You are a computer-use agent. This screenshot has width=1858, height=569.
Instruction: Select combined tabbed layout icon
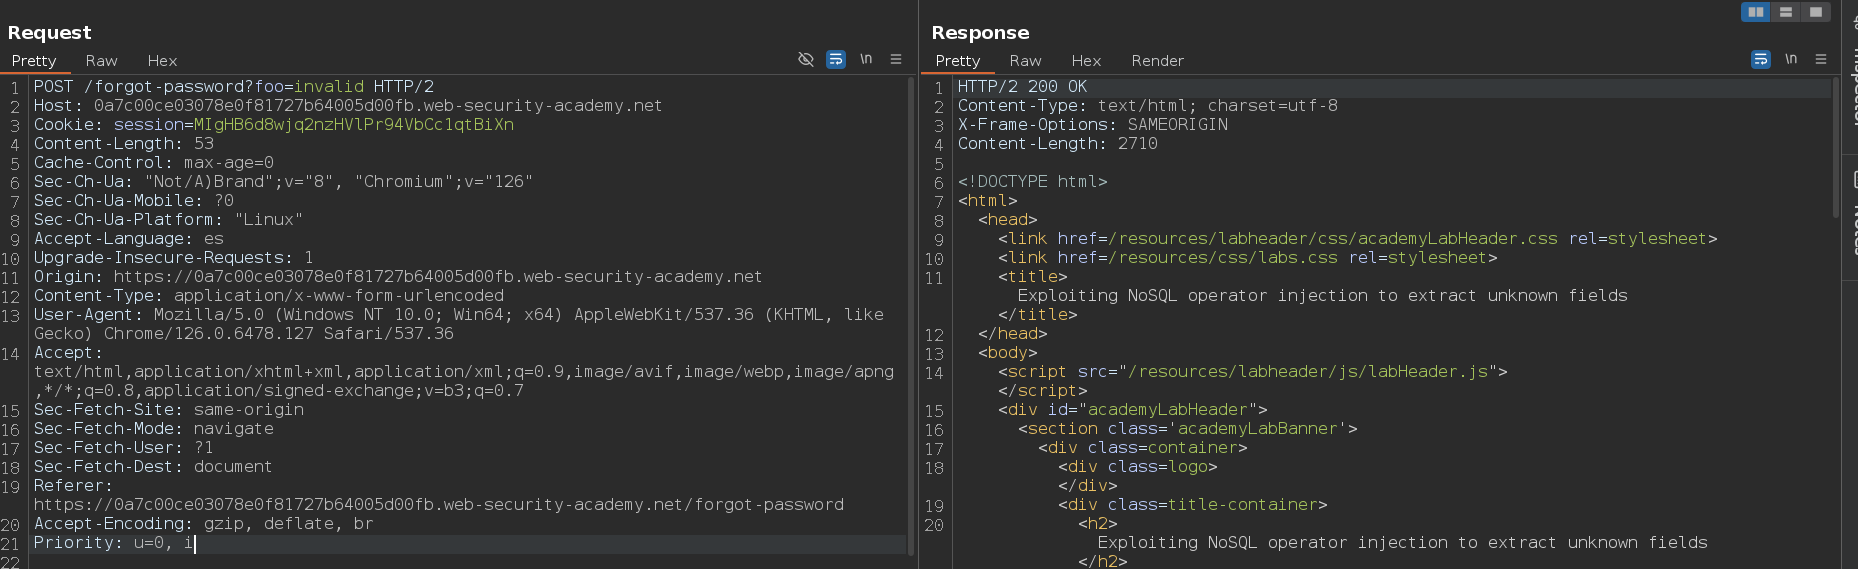point(1816,12)
